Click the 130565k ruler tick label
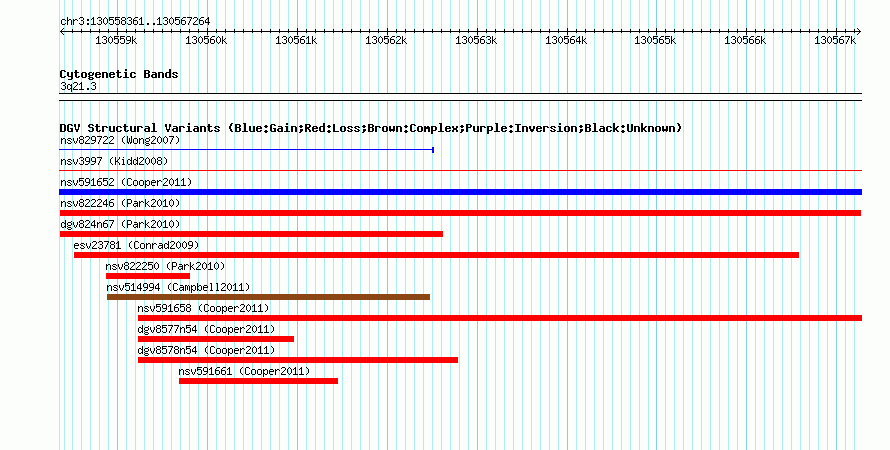Image resolution: width=890 pixels, height=450 pixels. click(655, 40)
